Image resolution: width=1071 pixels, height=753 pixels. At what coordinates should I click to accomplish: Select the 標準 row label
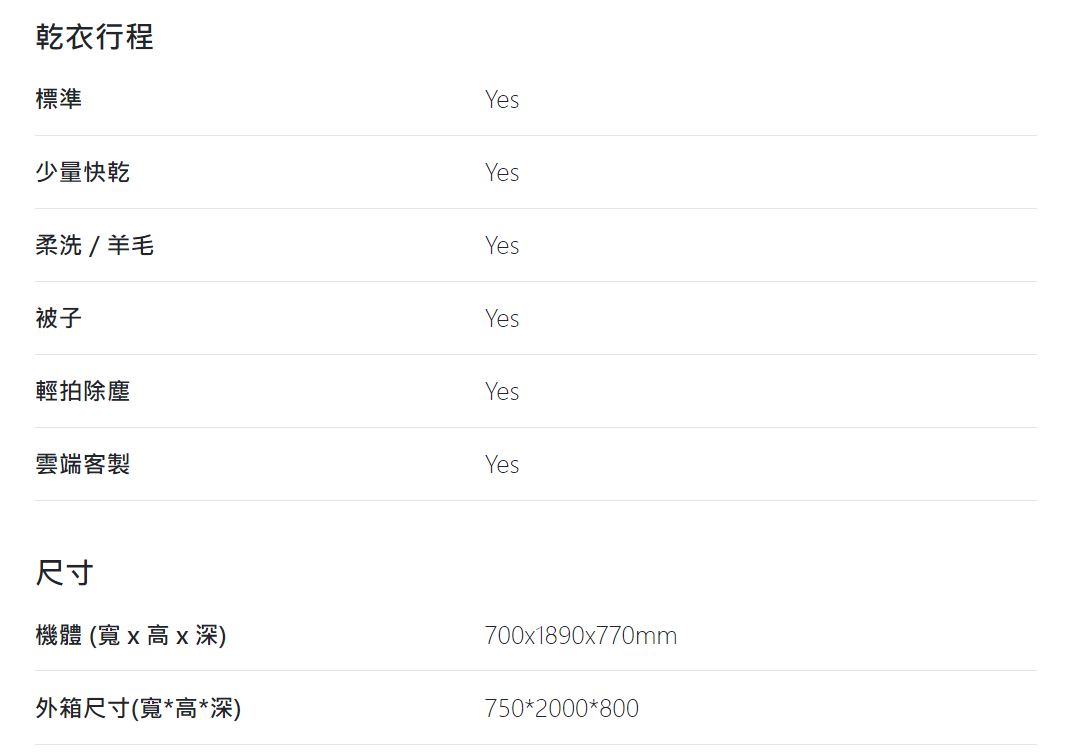click(x=59, y=99)
